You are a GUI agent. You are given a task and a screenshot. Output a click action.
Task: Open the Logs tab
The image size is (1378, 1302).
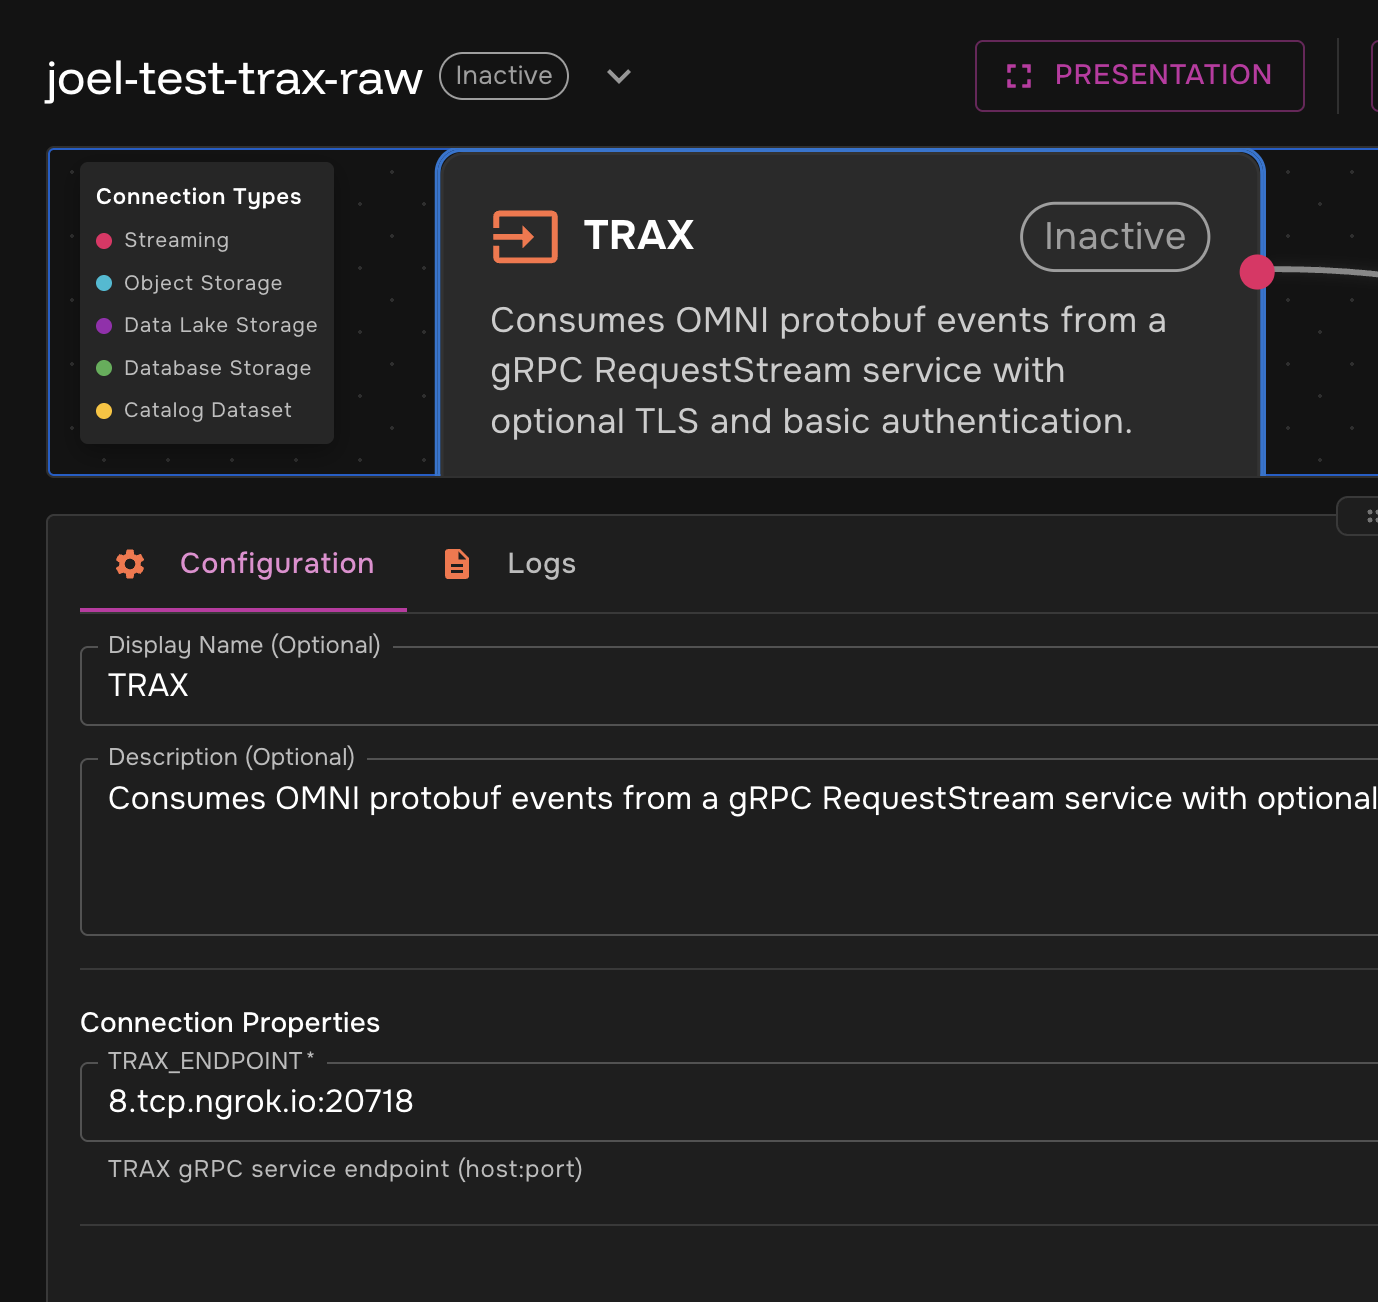[x=510, y=564]
